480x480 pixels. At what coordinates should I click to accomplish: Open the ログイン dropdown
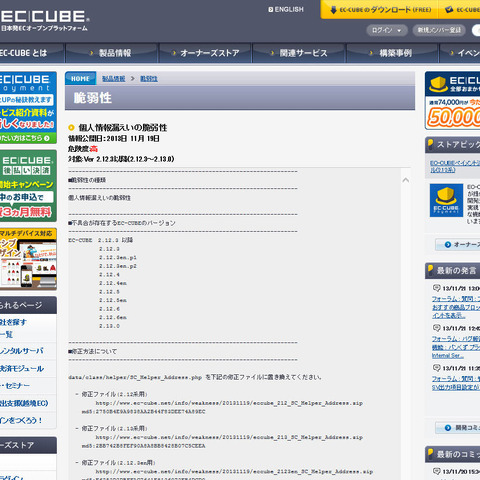(x=387, y=30)
